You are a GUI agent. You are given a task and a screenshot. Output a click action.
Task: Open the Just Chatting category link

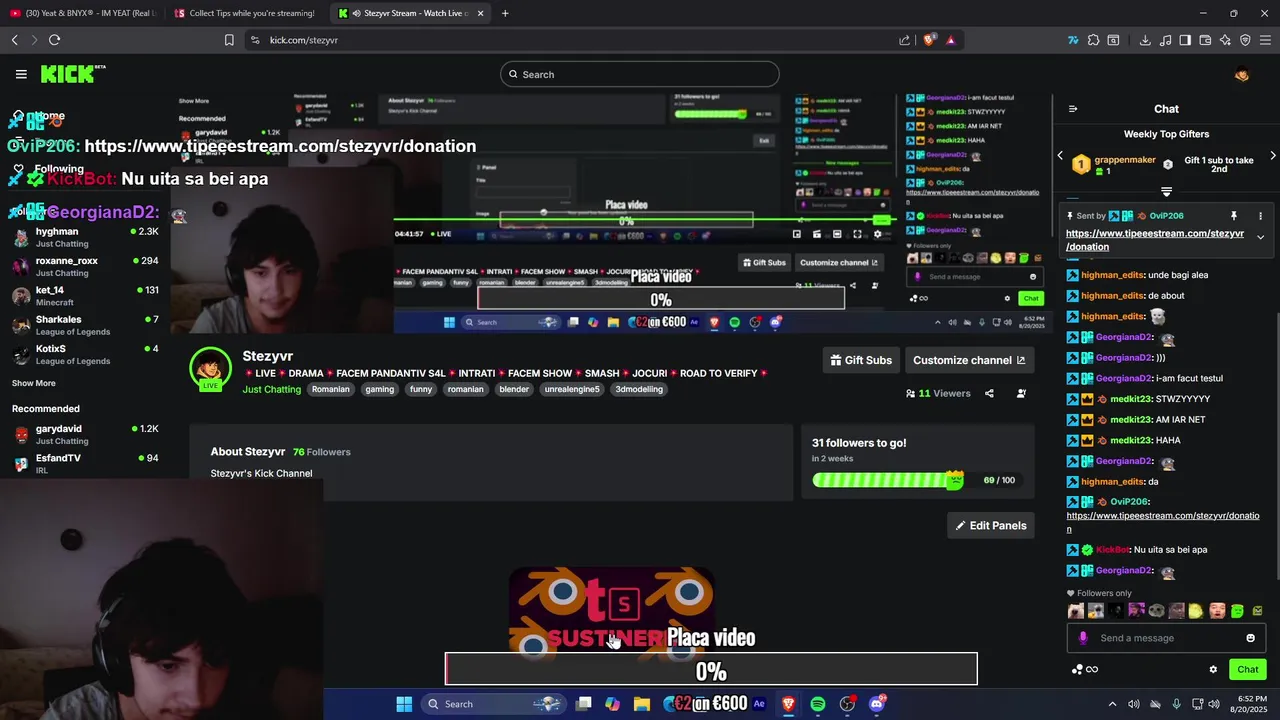pyautogui.click(x=271, y=389)
